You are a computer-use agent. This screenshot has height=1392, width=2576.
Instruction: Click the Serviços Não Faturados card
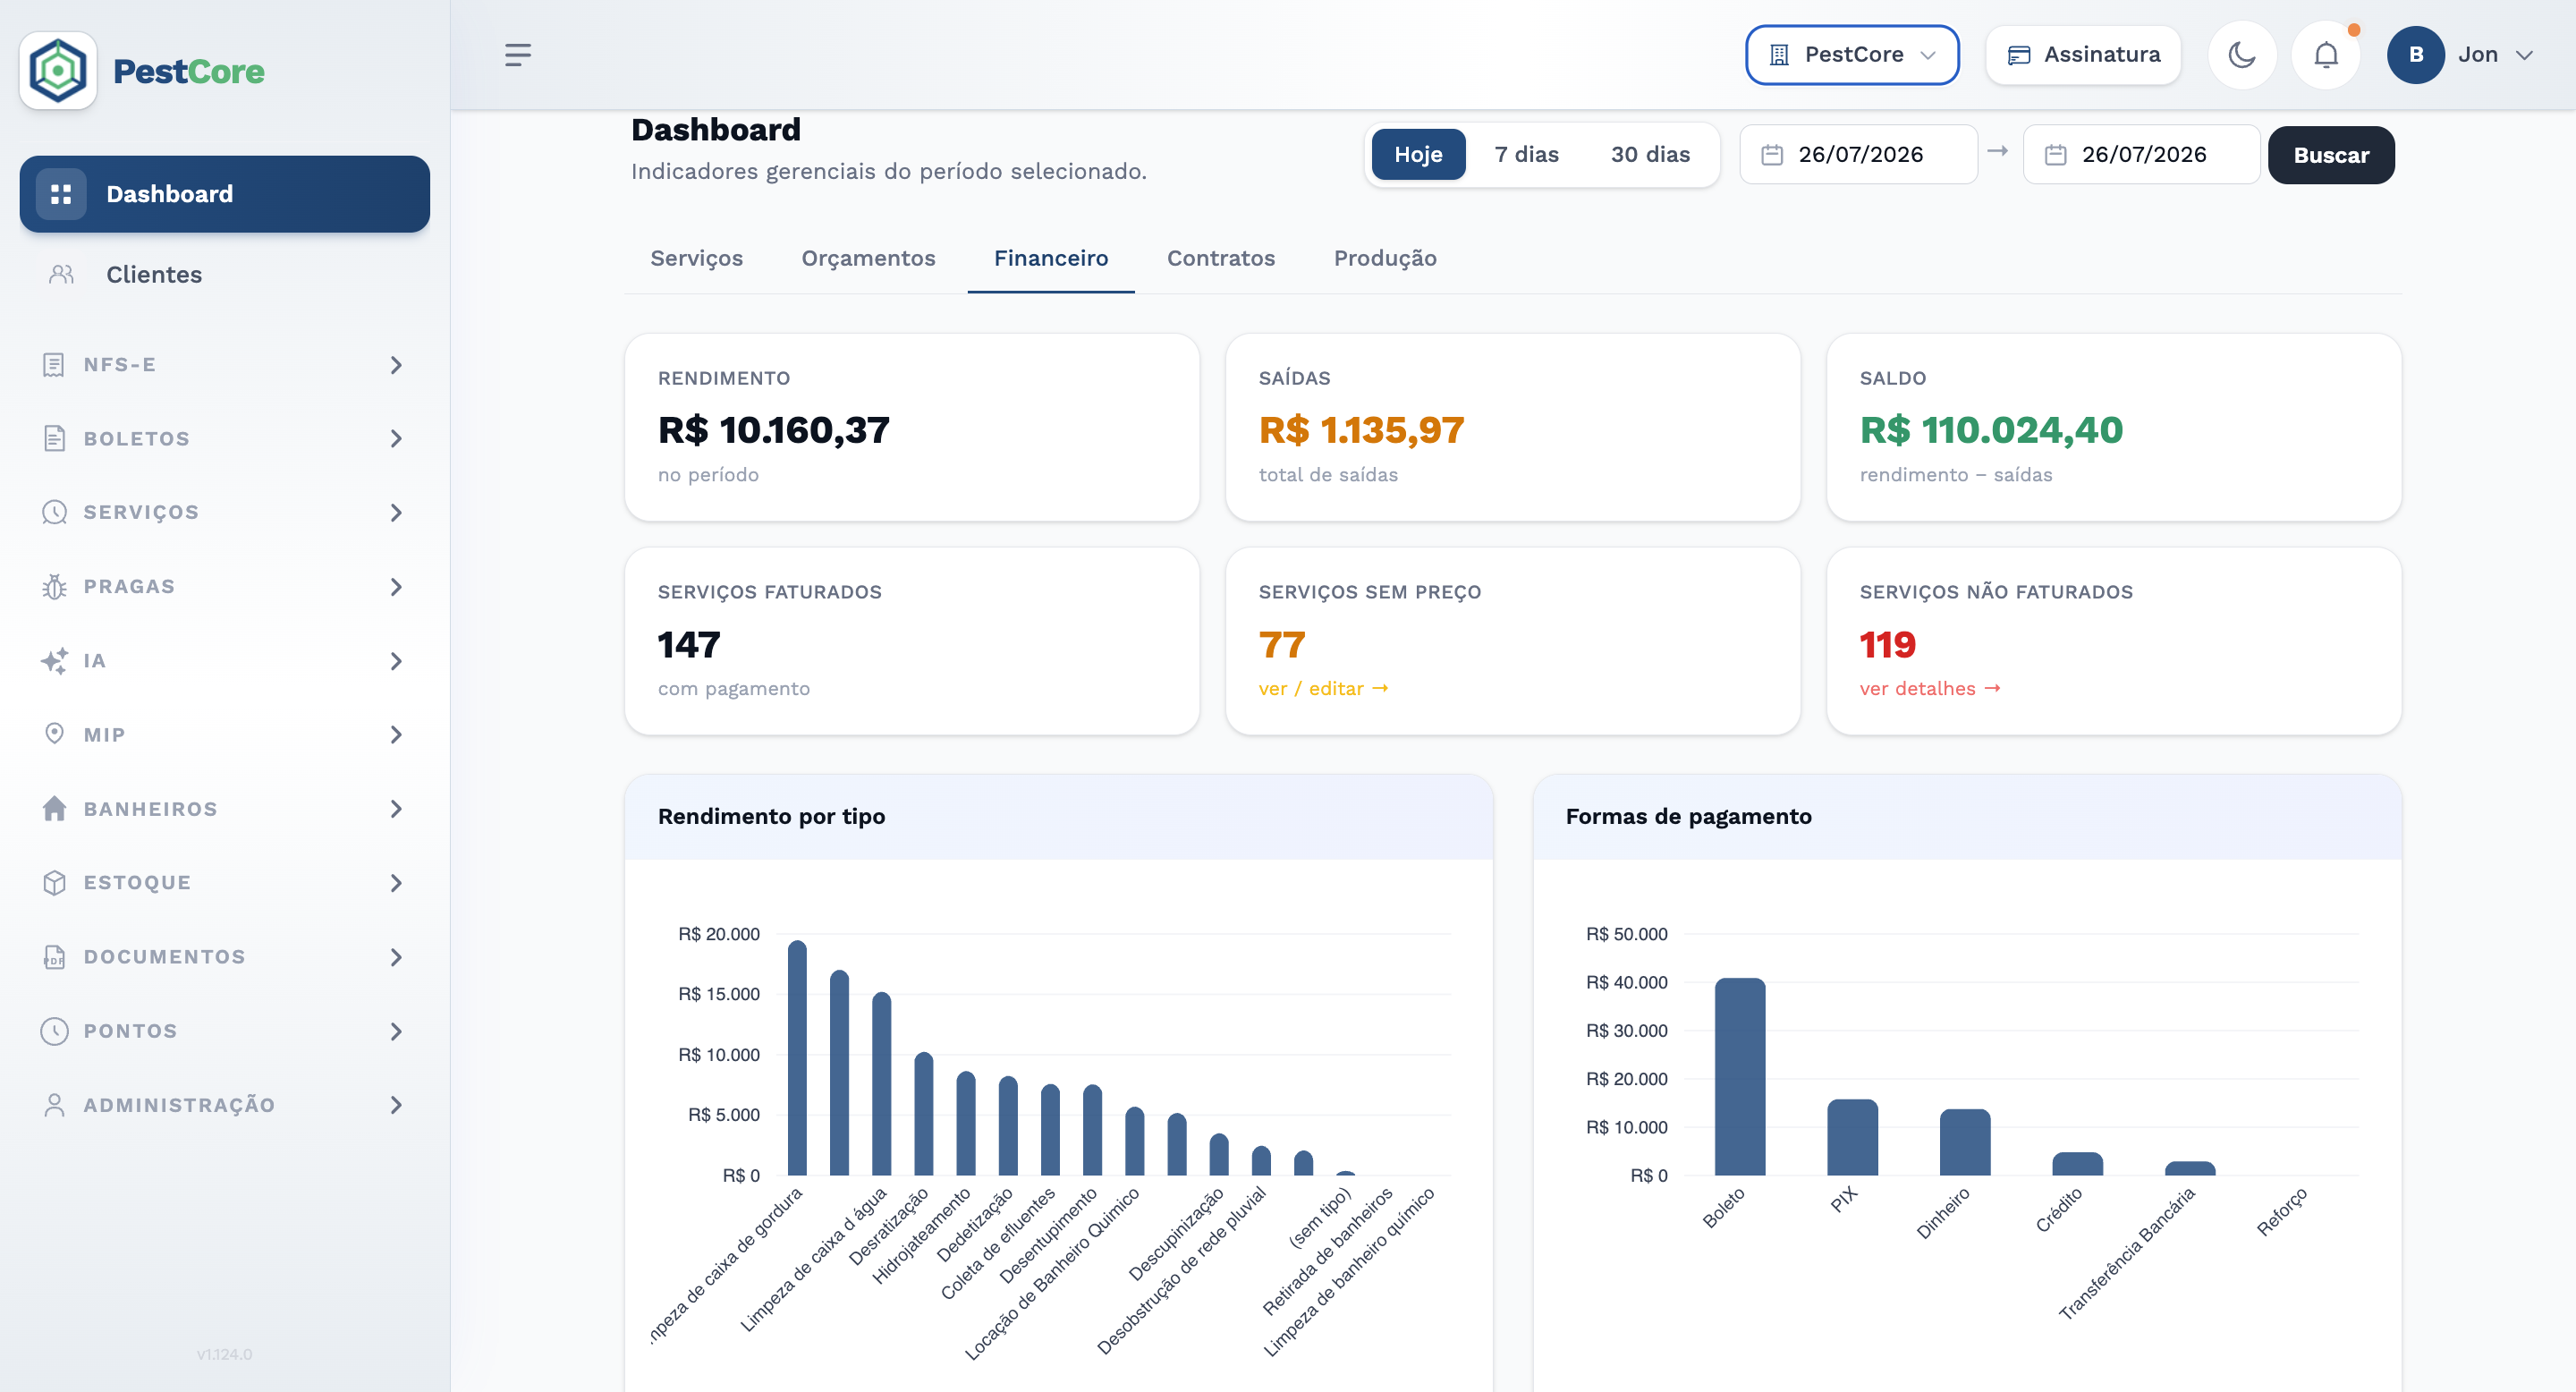click(2114, 641)
